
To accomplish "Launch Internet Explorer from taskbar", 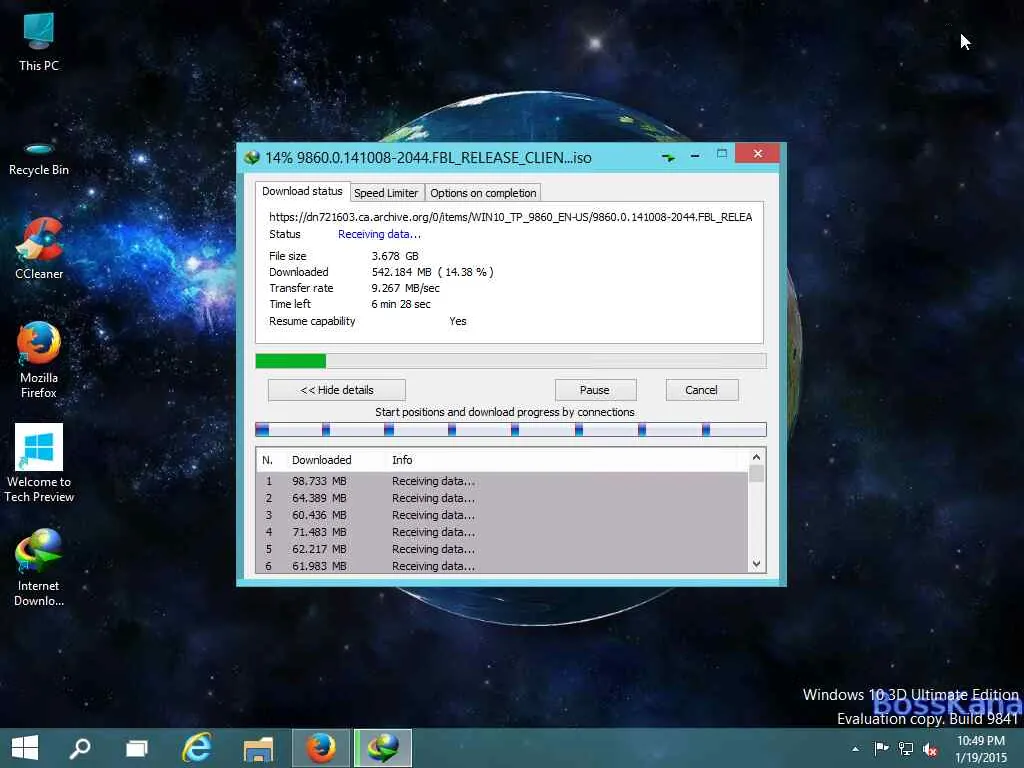I will 197,748.
